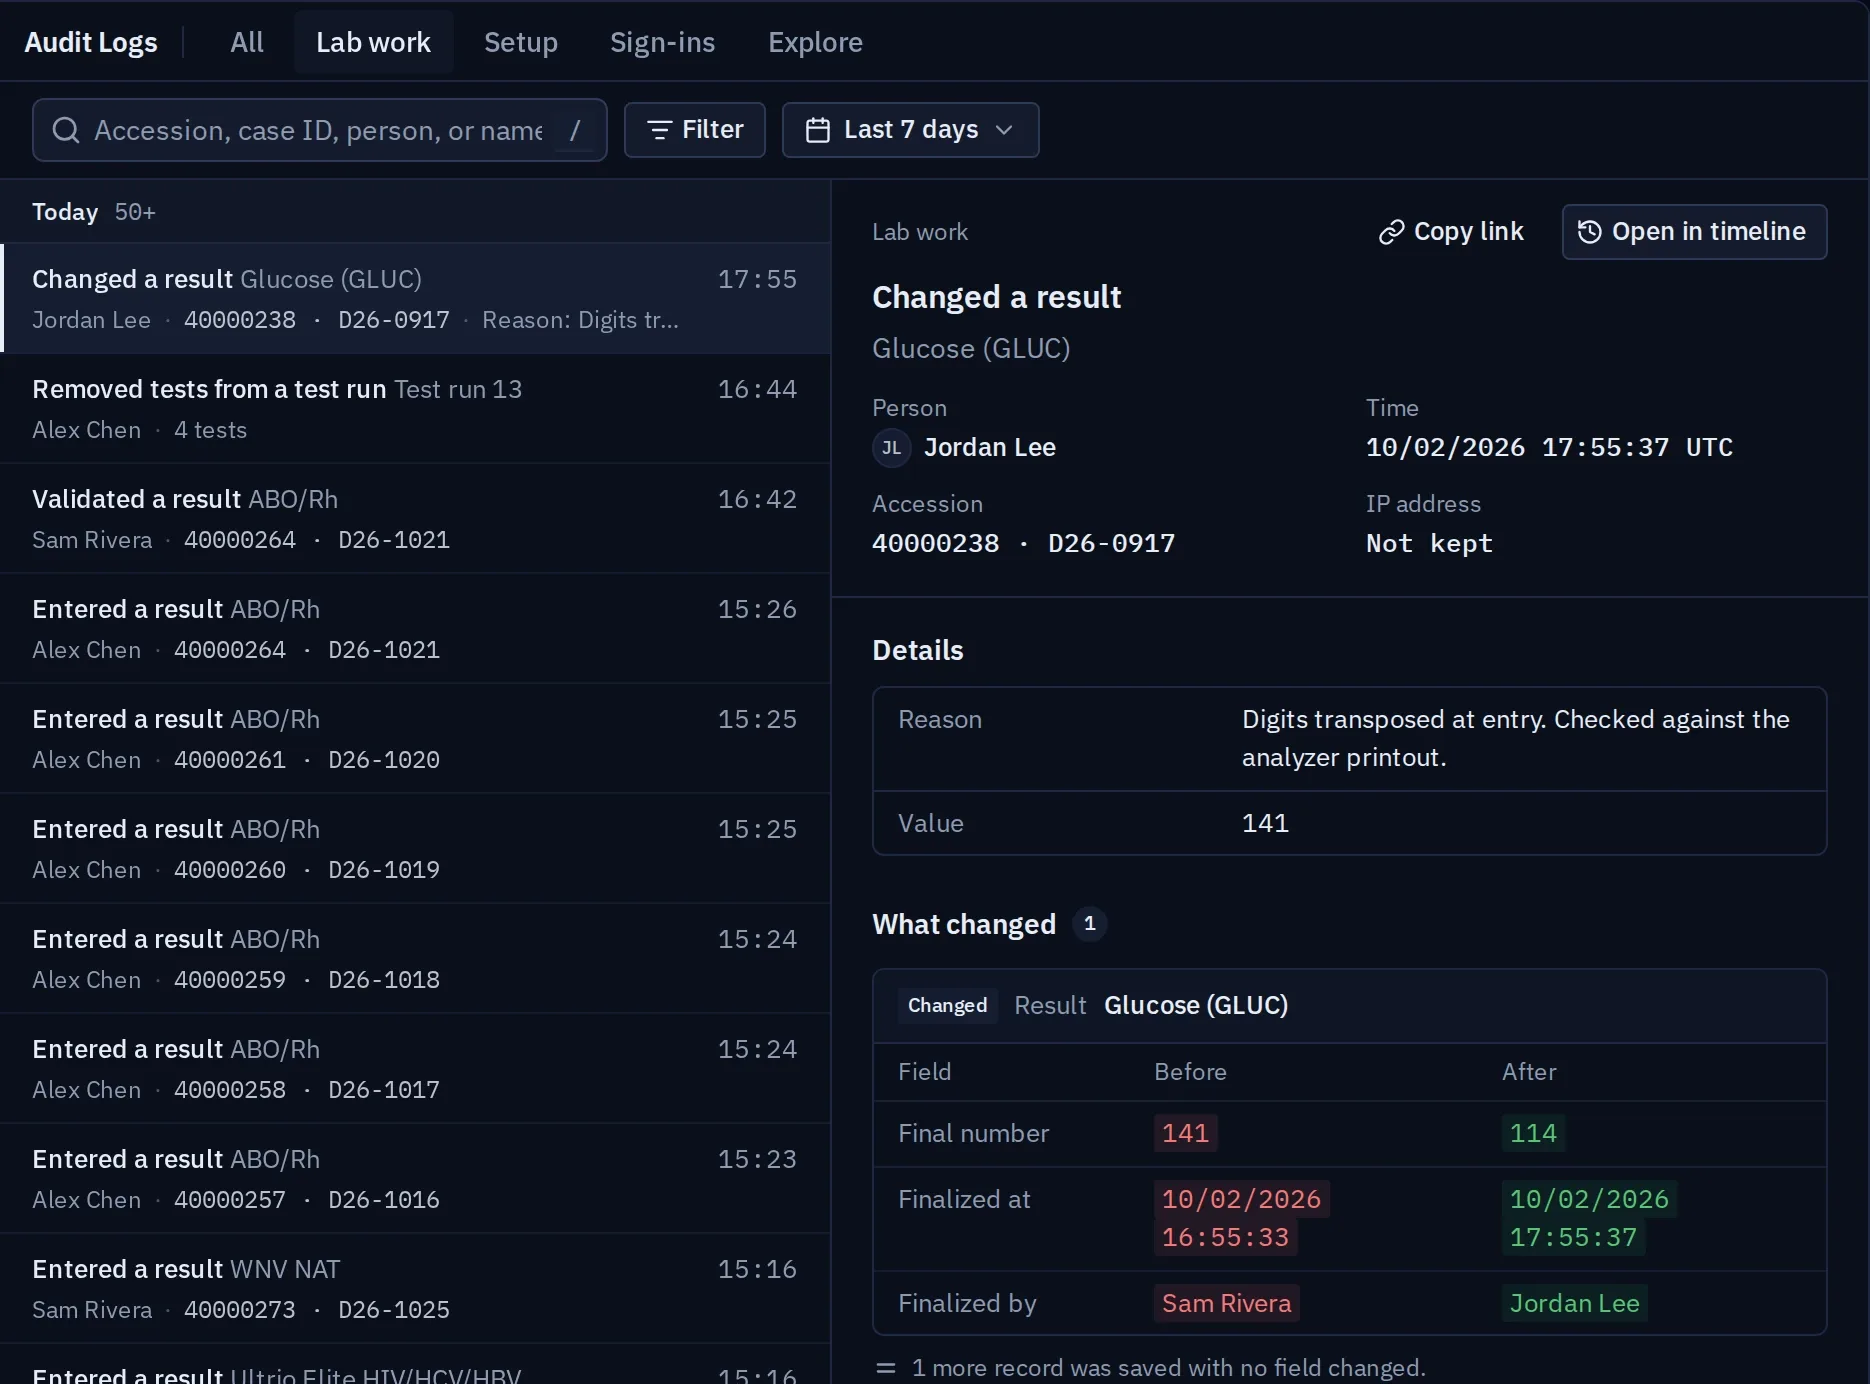Open the Filter button
This screenshot has height=1384, width=1870.
(x=695, y=130)
